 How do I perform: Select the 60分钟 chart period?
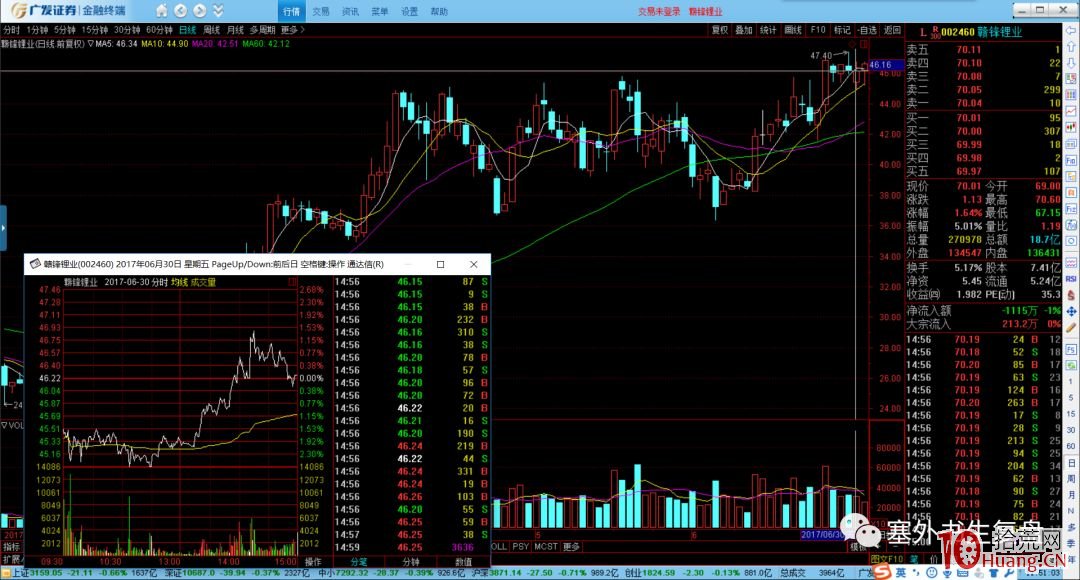click(x=159, y=30)
